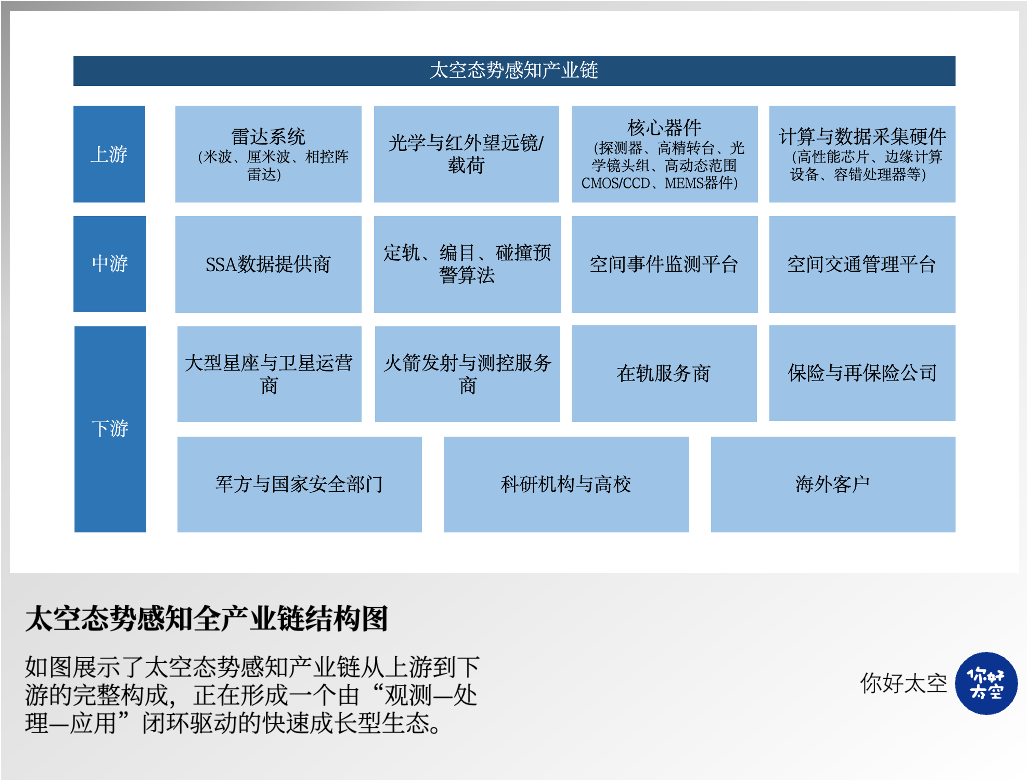Click the 你好太空 round logo icon
The height and width of the screenshot is (780, 1028).
[x=985, y=684]
